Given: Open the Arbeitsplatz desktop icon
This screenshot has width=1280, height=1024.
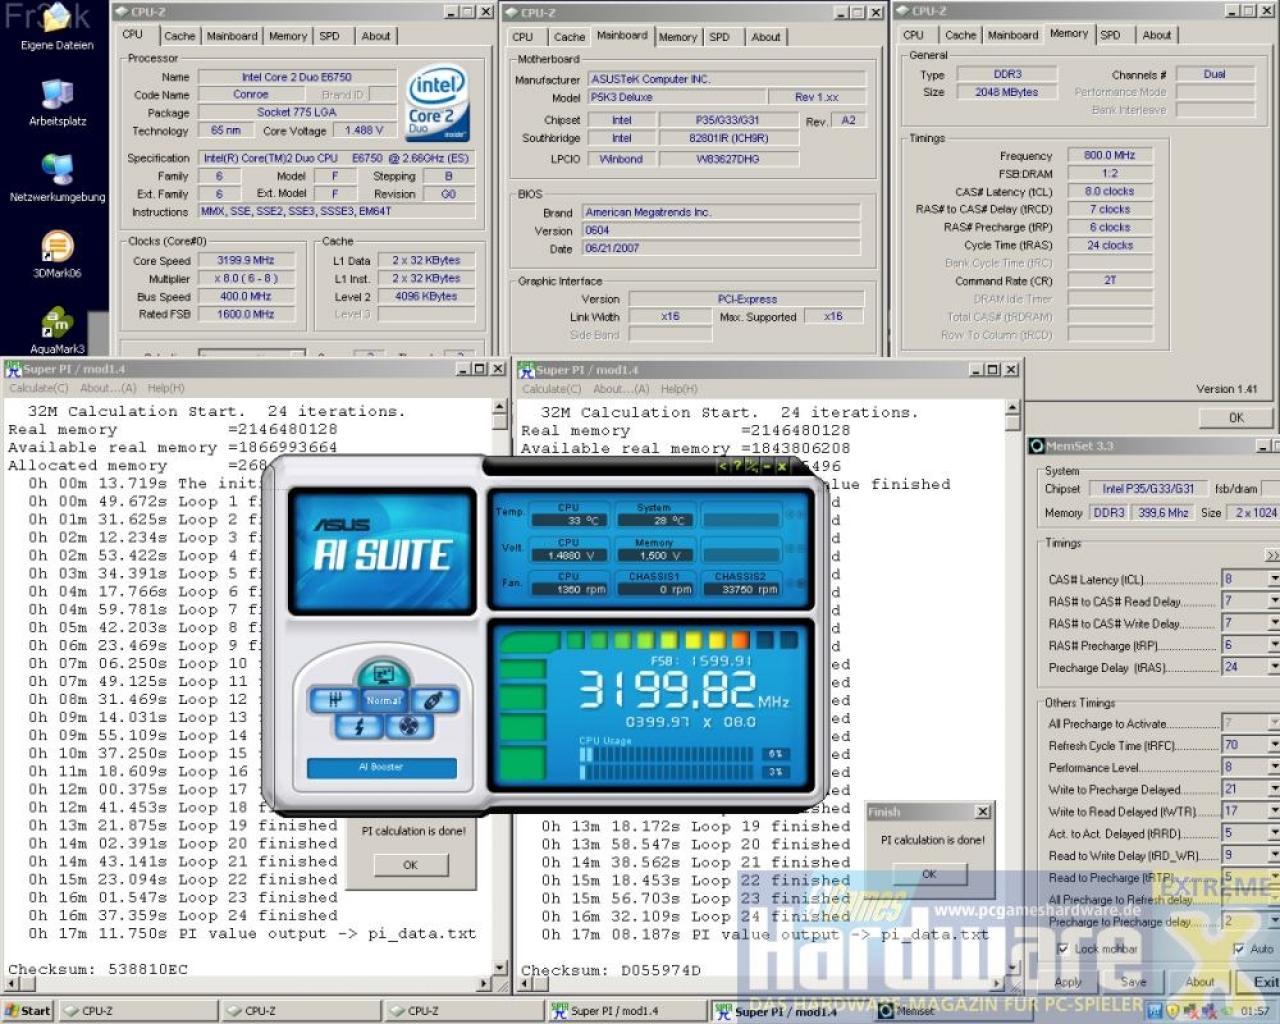Looking at the screenshot, I should [x=57, y=103].
